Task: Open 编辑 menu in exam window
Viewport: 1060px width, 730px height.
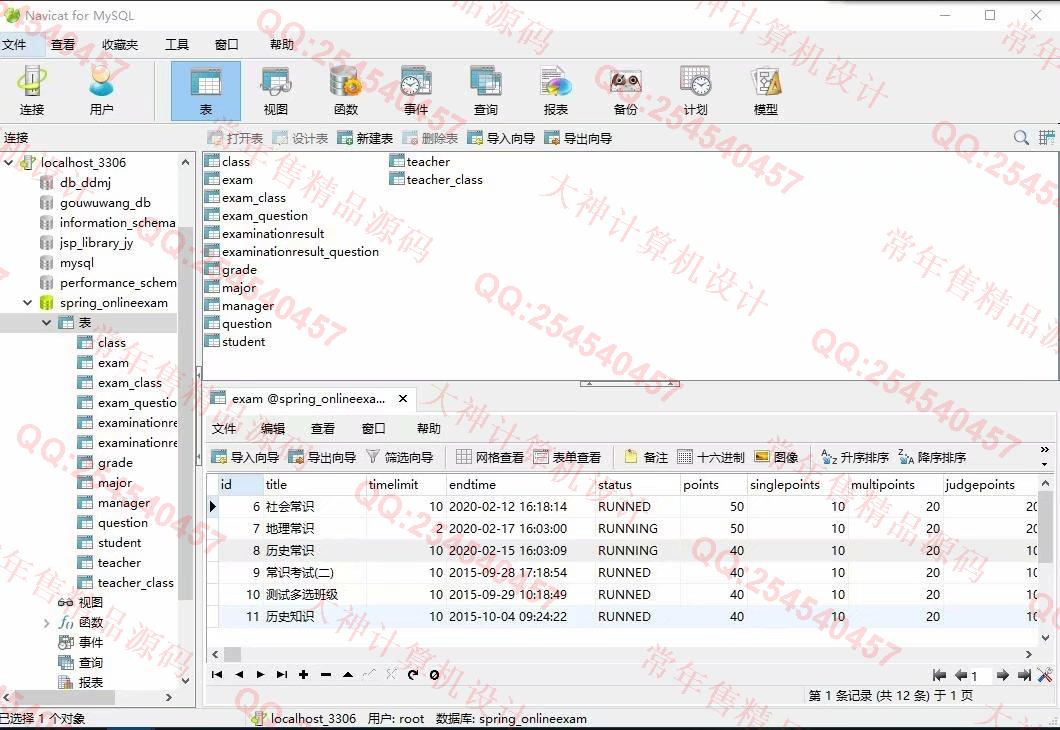Action: [x=273, y=429]
